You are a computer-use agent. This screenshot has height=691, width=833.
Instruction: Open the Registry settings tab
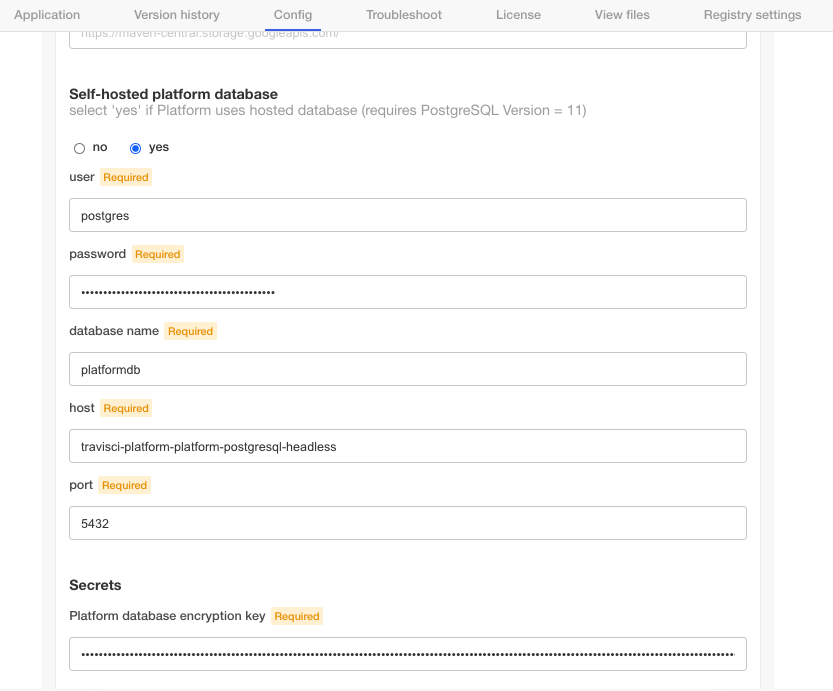(752, 15)
